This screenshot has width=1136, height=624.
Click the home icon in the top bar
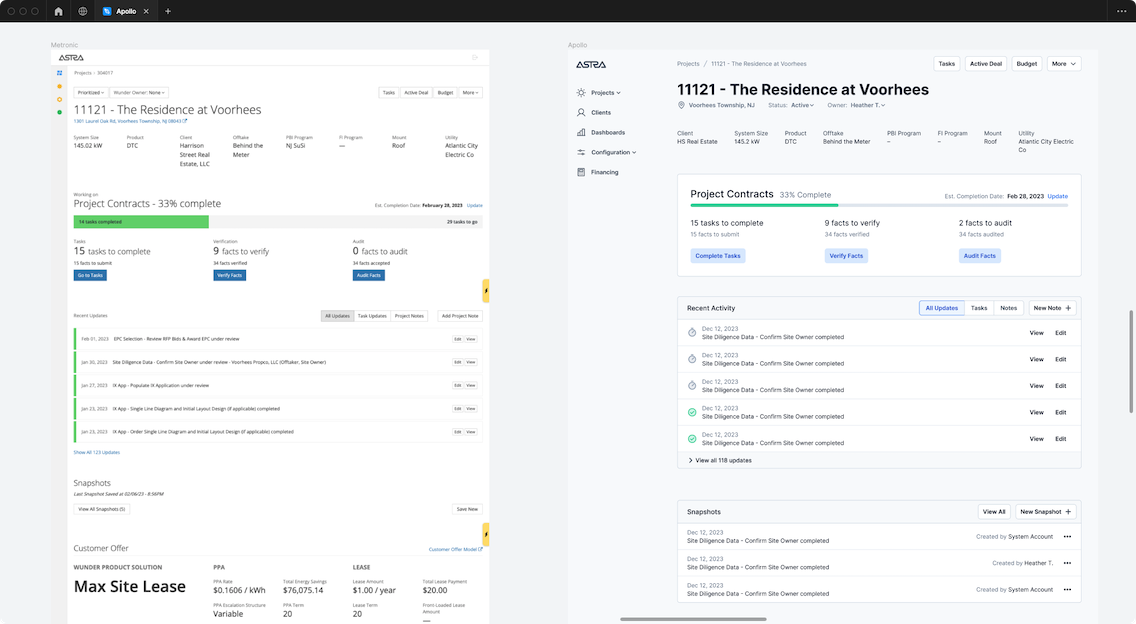[58, 11]
